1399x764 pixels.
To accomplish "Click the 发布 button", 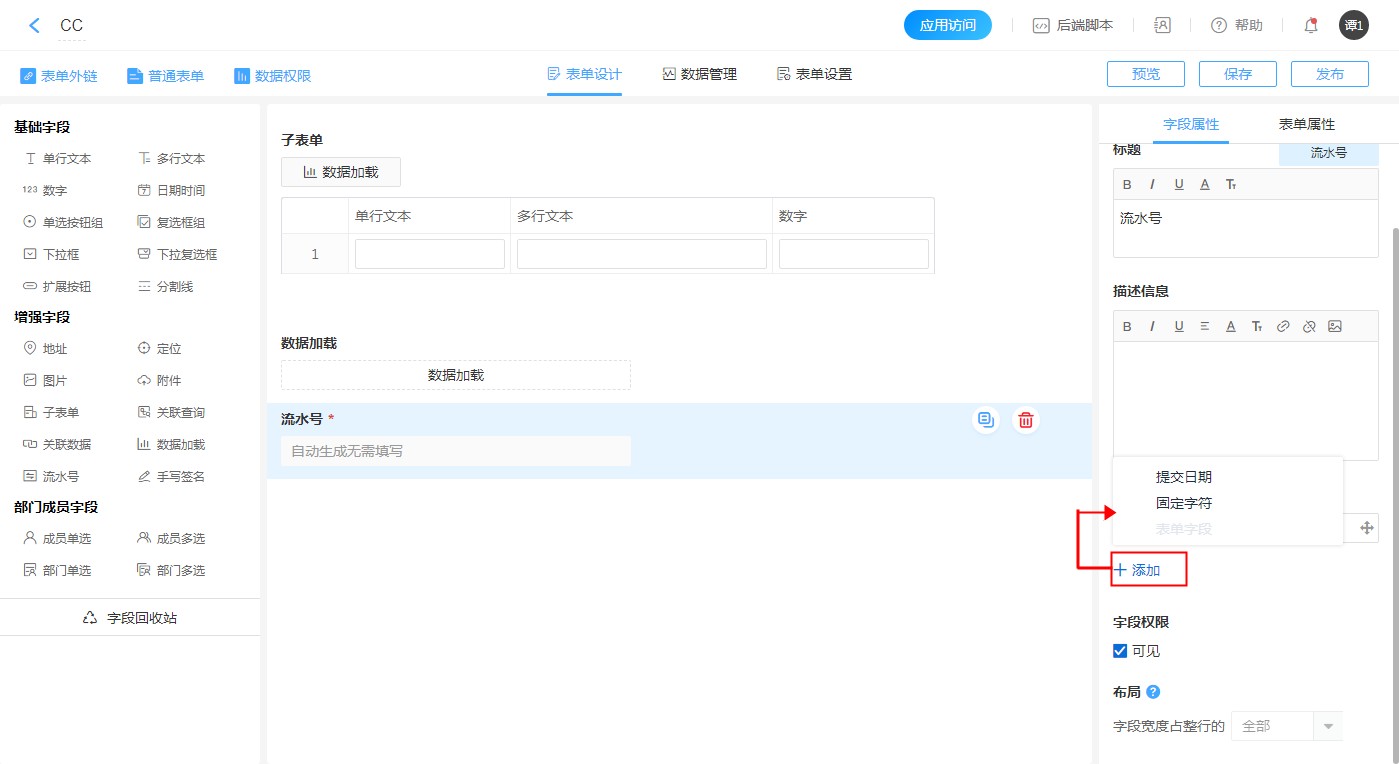I will pyautogui.click(x=1329, y=74).
